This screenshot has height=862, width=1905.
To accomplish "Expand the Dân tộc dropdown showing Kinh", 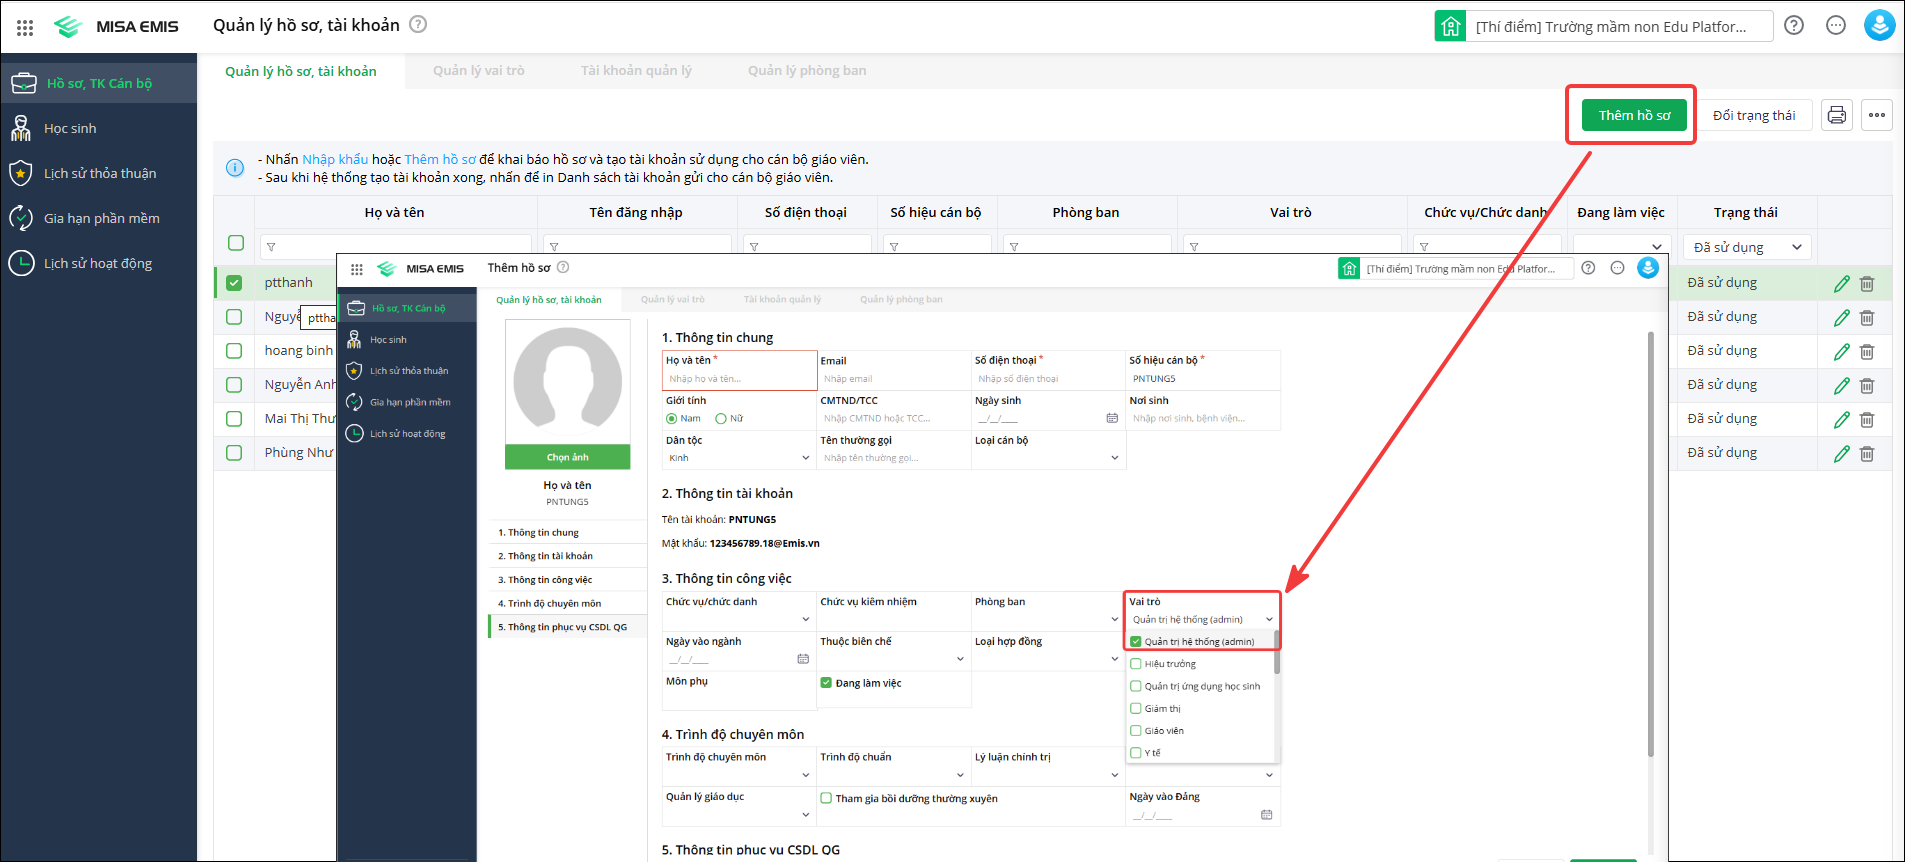I will (739, 458).
